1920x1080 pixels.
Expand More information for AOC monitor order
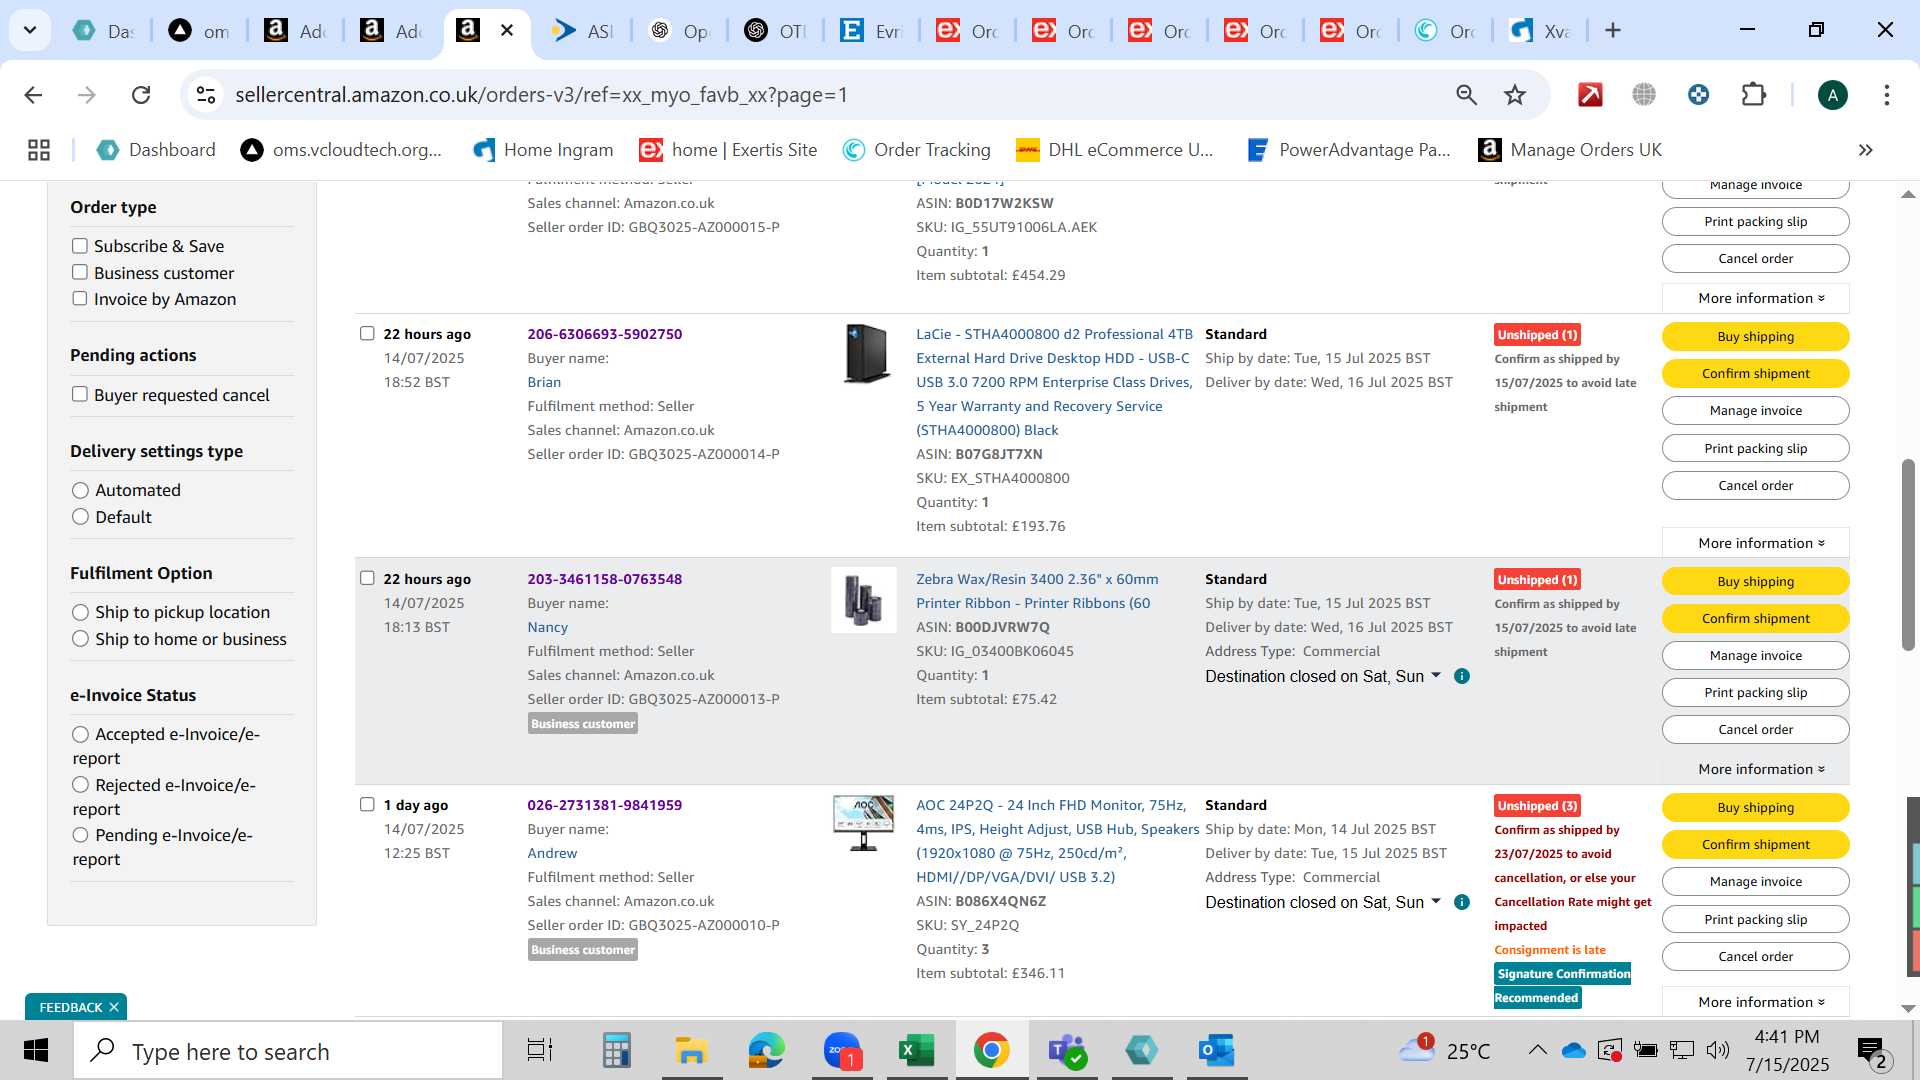1755,1002
